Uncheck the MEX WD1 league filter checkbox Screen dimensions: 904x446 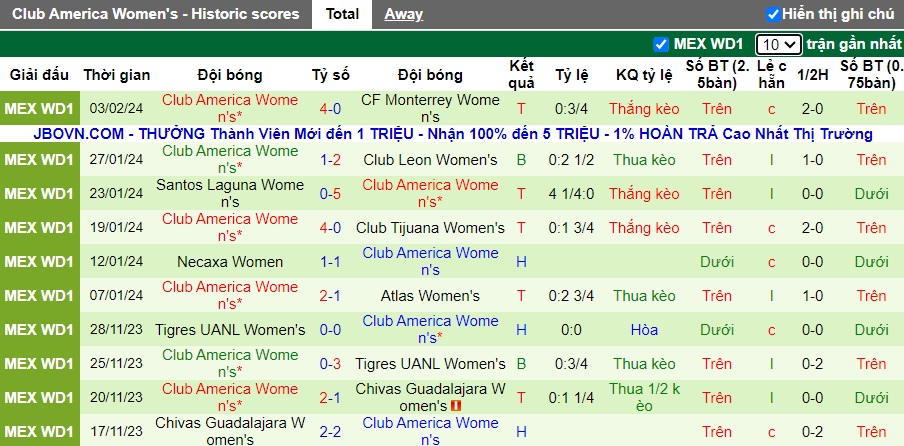pyautogui.click(x=660, y=44)
